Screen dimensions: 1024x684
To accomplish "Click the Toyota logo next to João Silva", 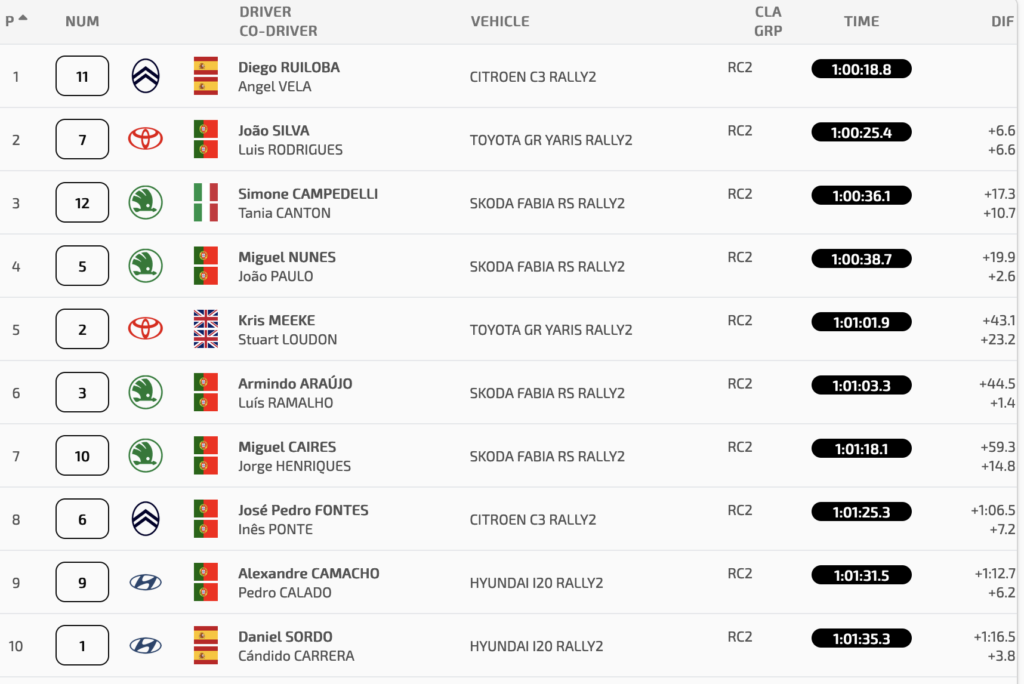I will tap(145, 138).
